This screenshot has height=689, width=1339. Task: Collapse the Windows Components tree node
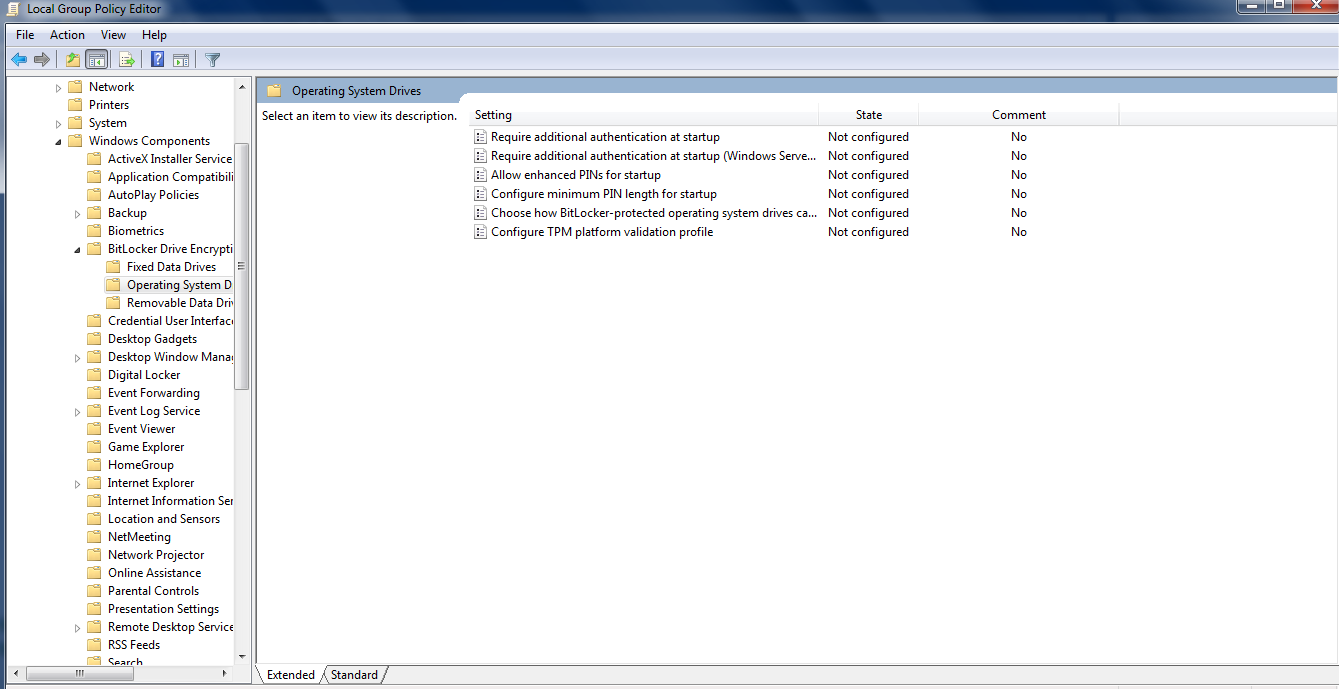coord(59,141)
